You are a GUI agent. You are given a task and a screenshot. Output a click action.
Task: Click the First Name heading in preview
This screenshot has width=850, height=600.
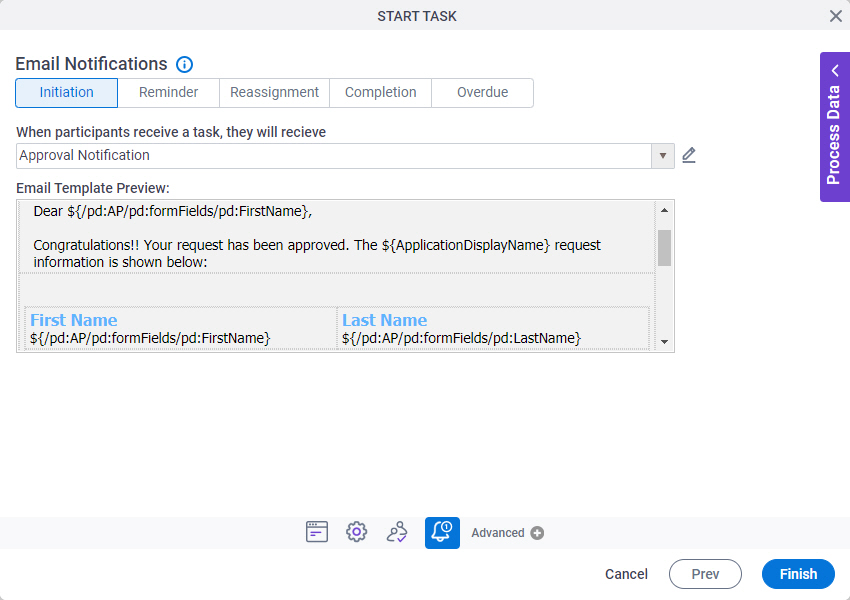click(x=74, y=320)
